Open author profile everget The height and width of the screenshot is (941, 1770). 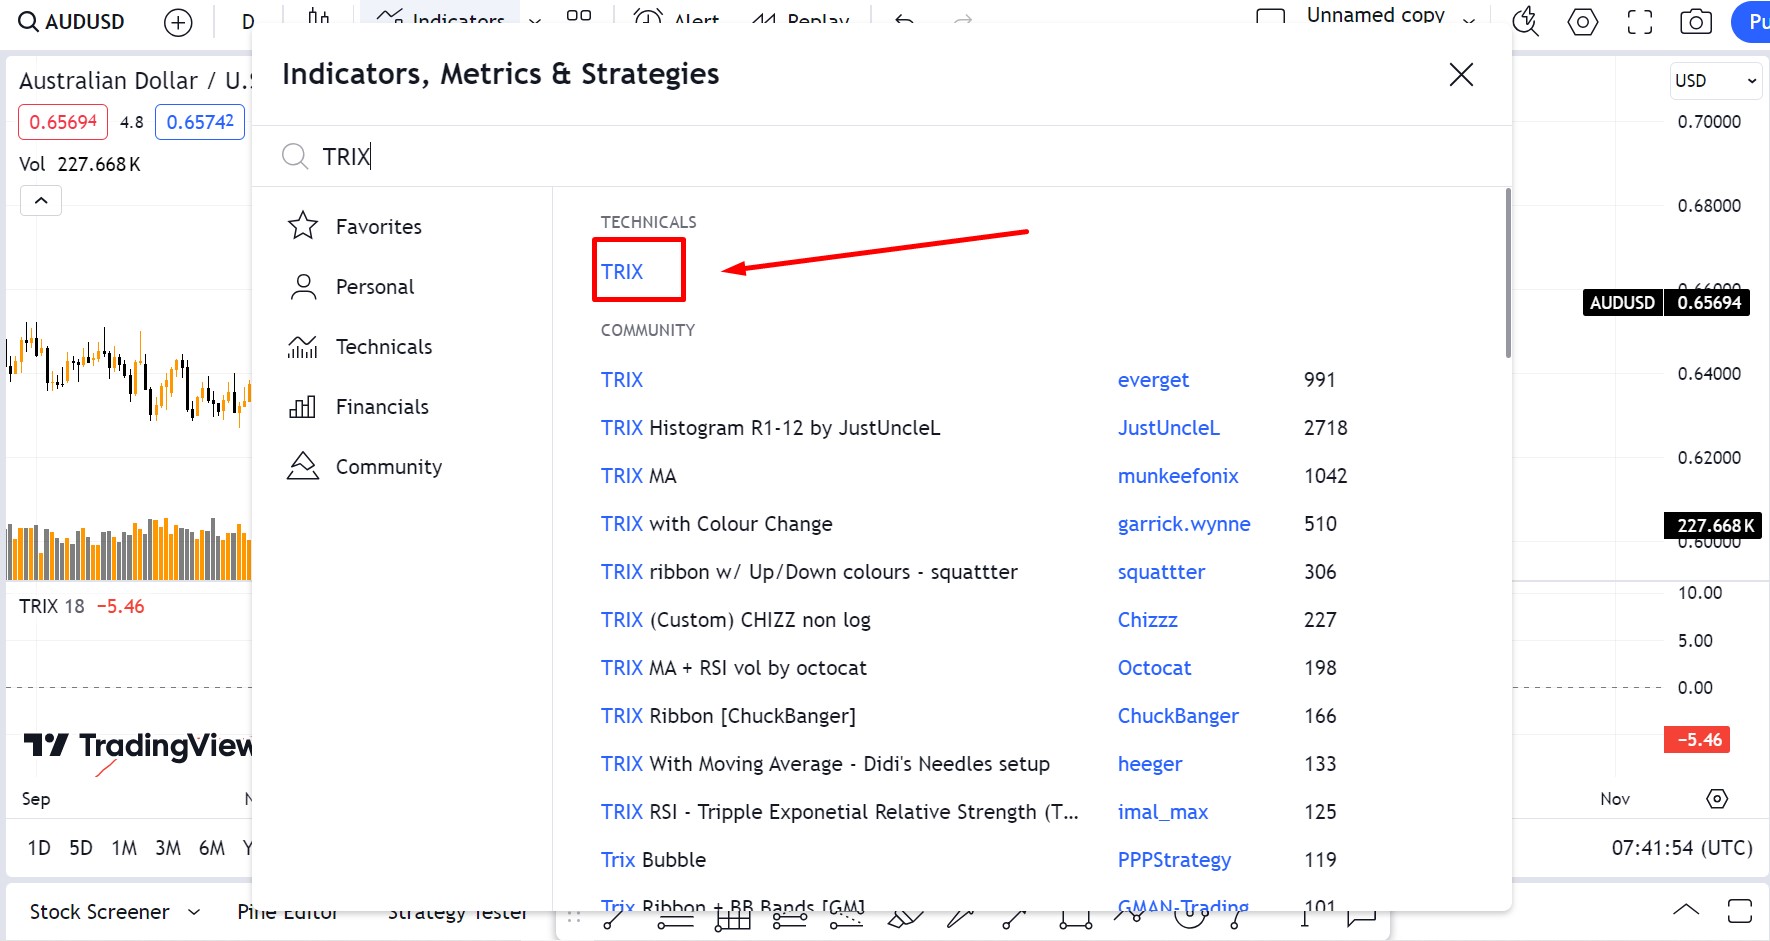tap(1153, 380)
